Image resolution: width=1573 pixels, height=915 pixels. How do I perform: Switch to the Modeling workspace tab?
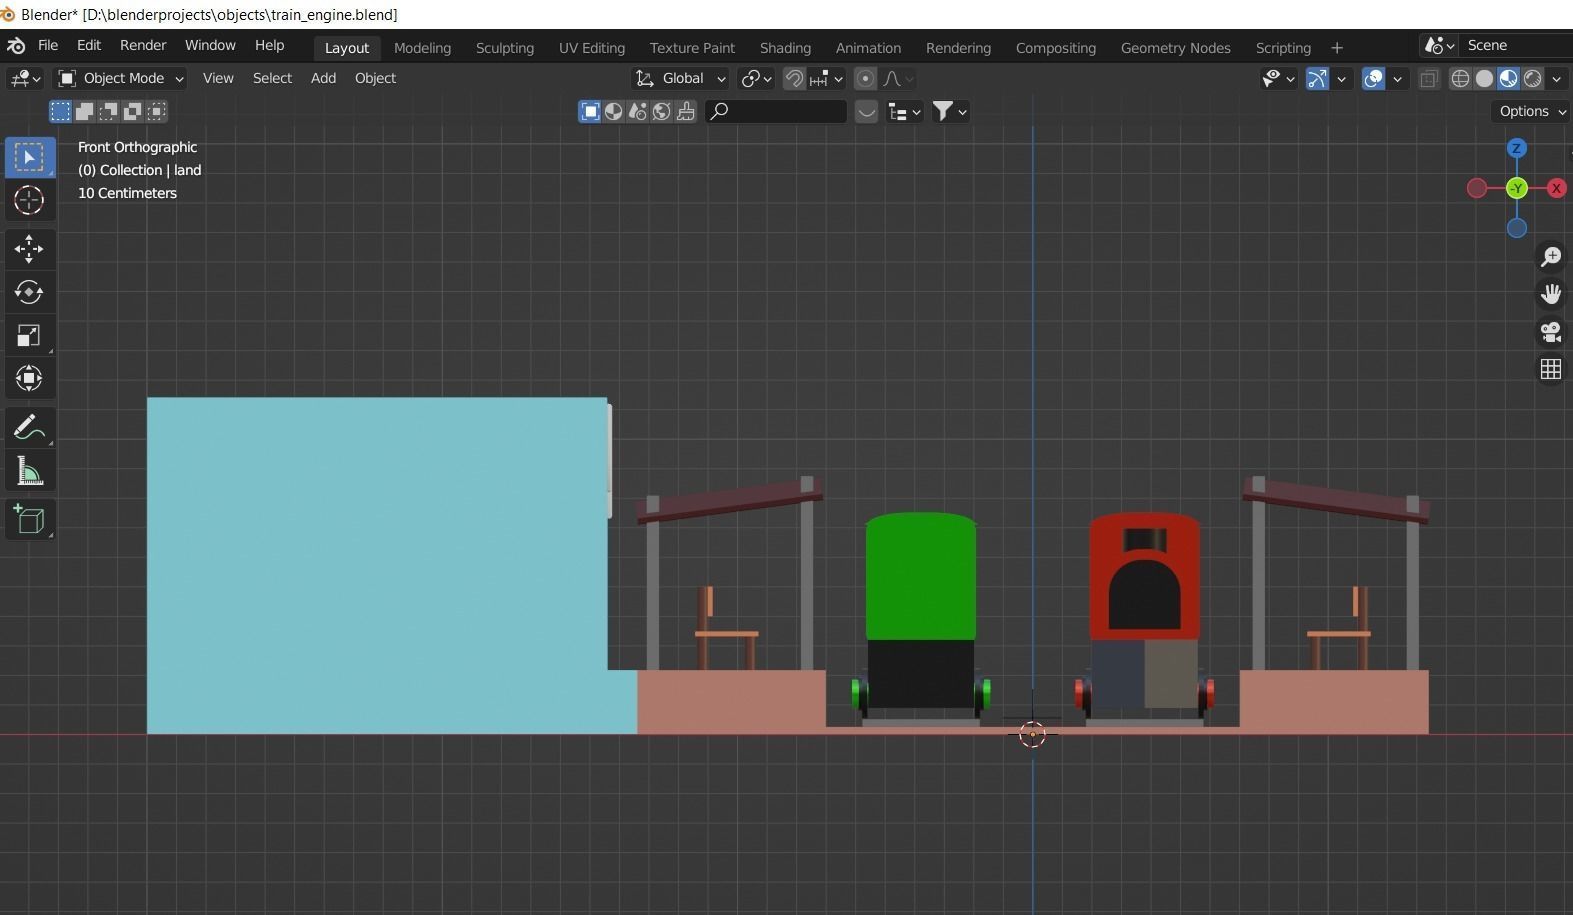(x=422, y=48)
